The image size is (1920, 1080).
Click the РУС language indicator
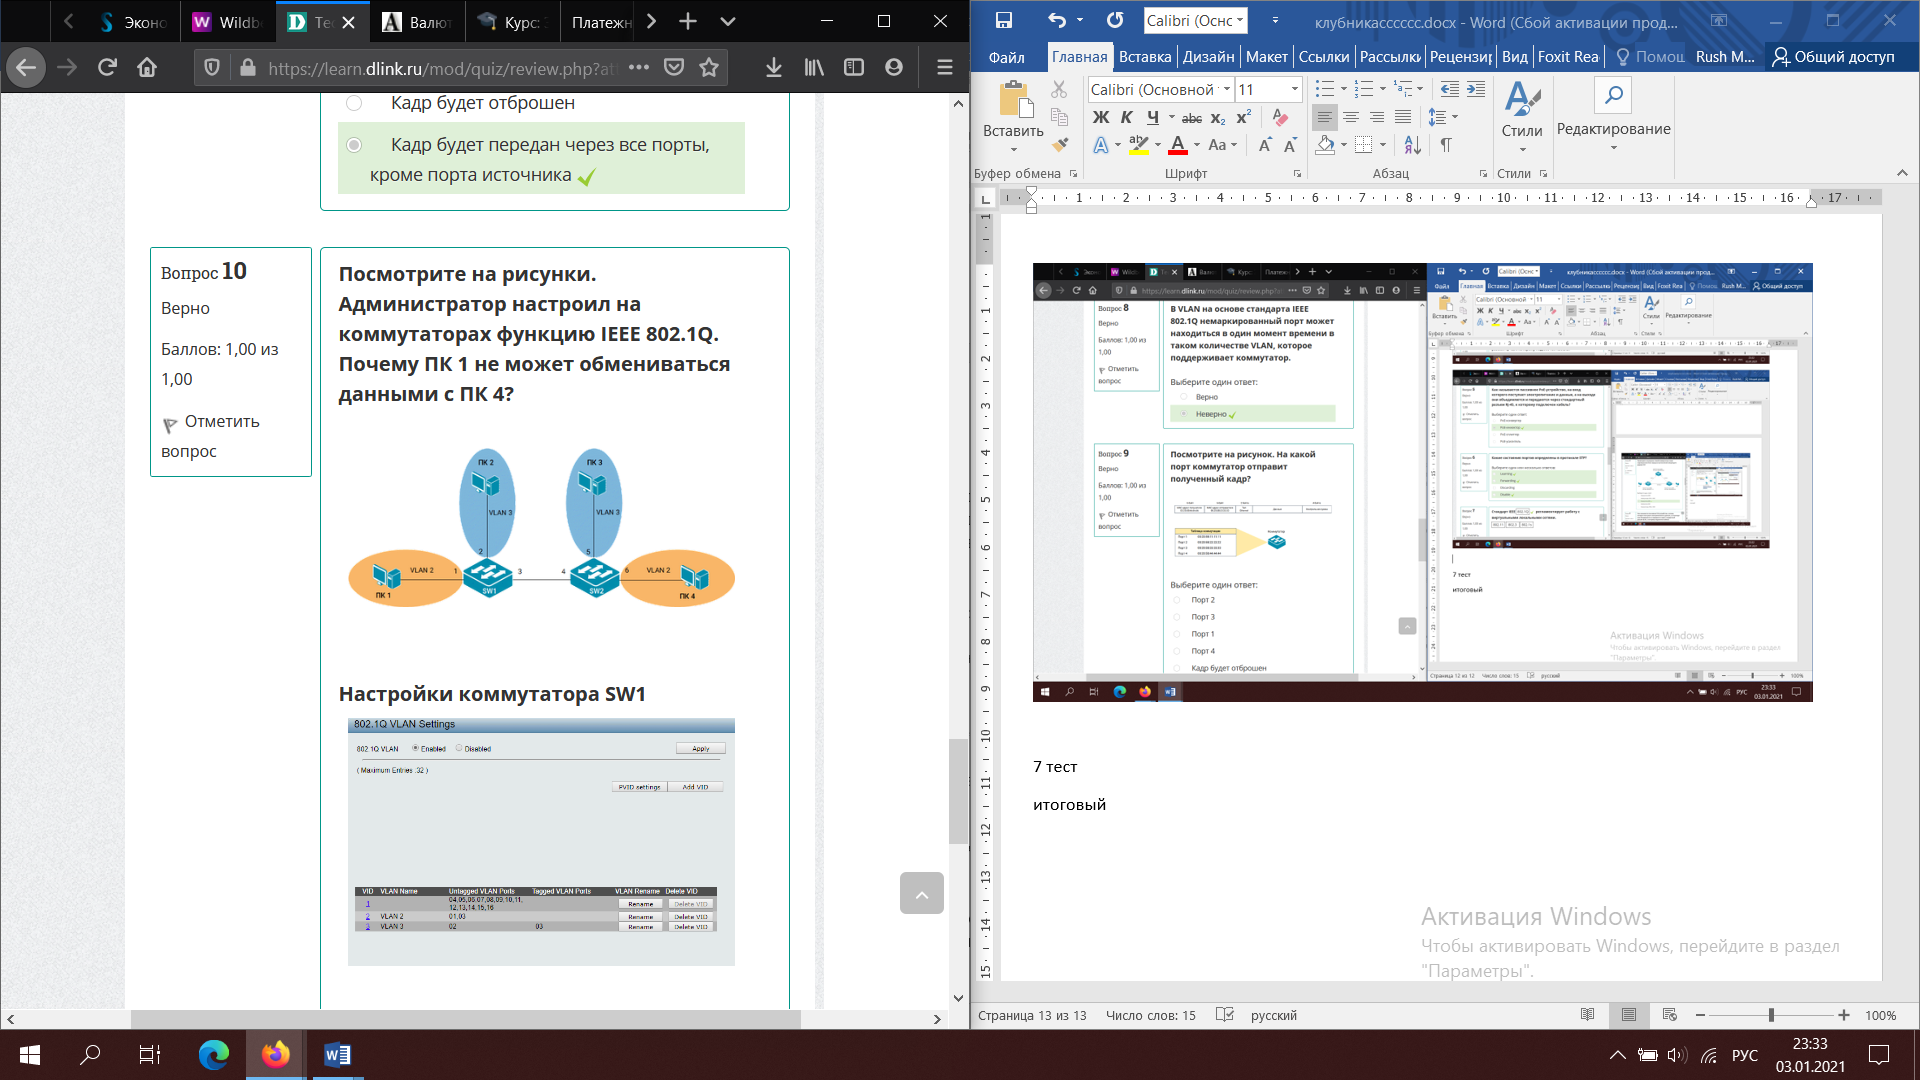click(1745, 1055)
